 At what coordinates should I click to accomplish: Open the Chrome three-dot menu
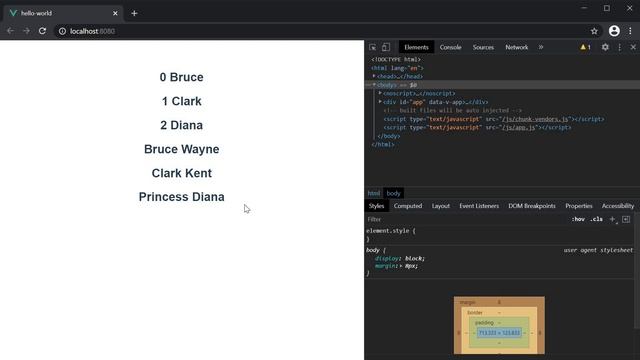[x=630, y=31]
